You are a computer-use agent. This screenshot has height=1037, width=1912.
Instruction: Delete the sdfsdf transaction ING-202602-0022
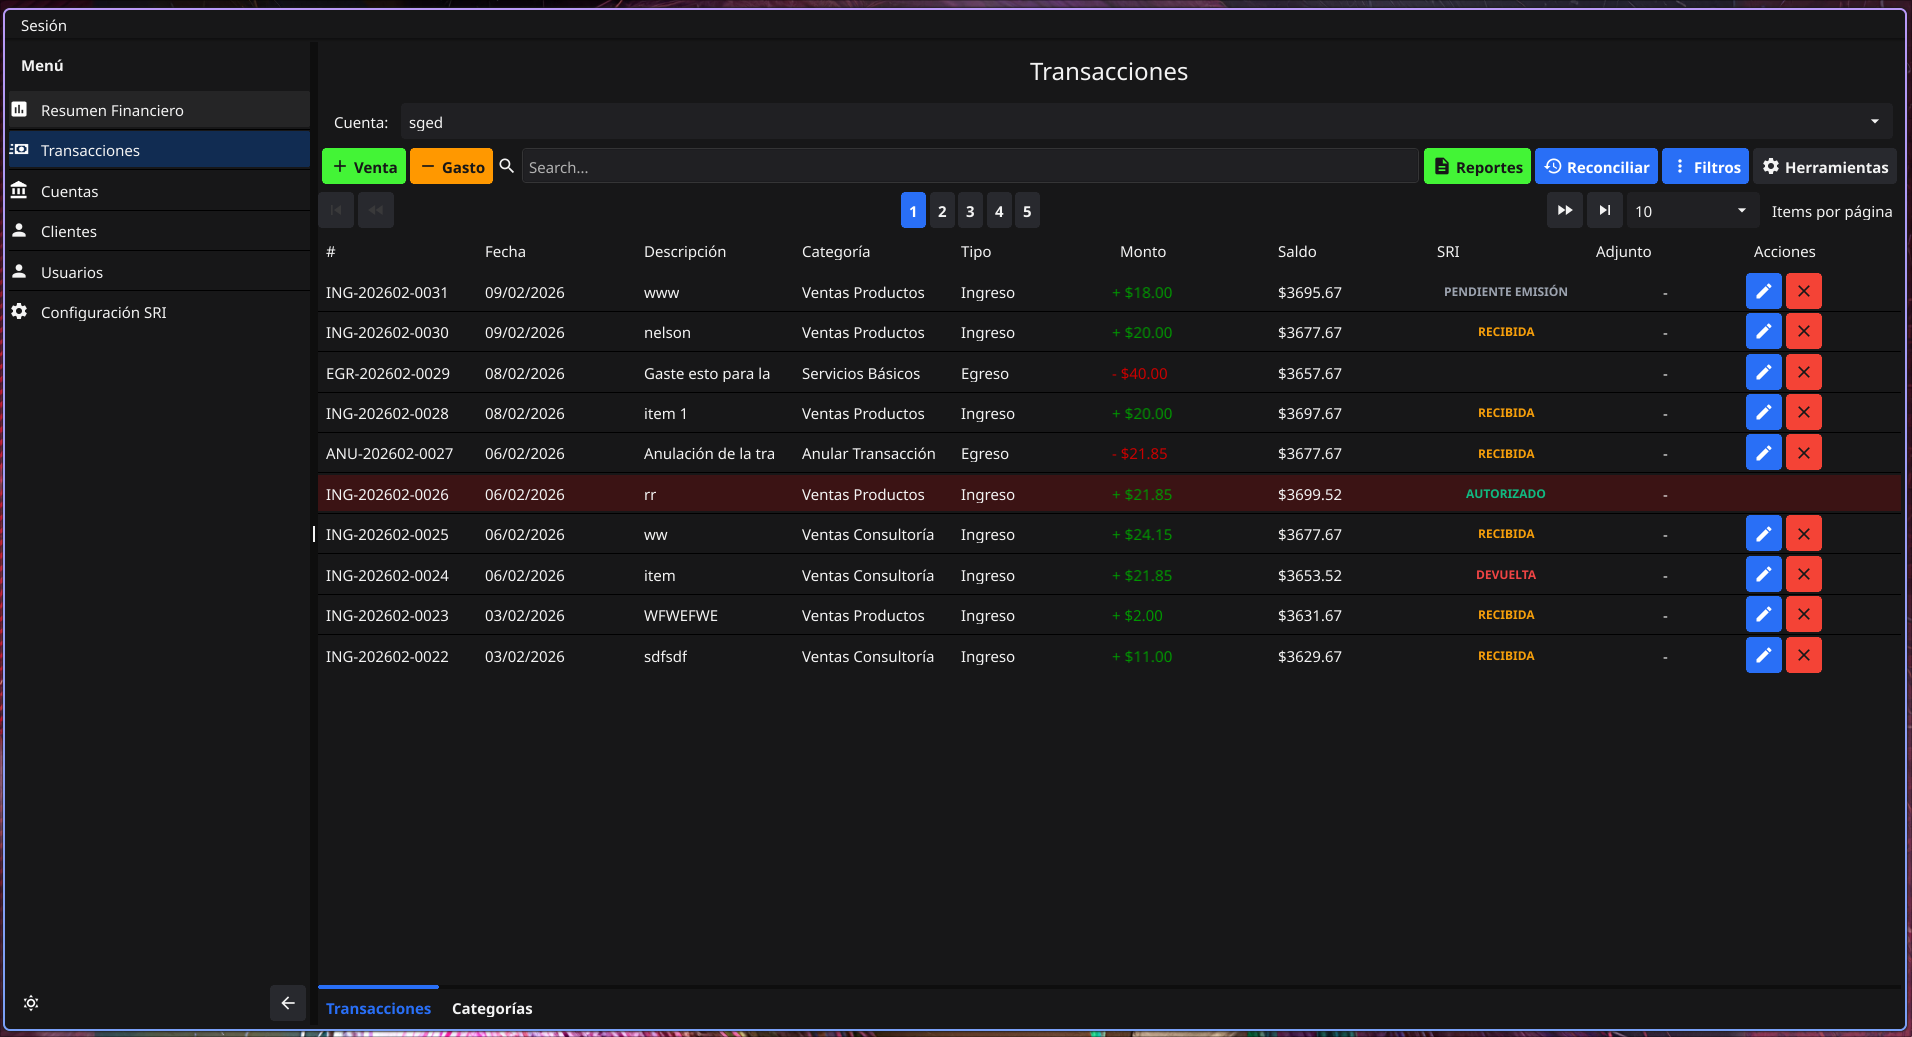pos(1803,656)
